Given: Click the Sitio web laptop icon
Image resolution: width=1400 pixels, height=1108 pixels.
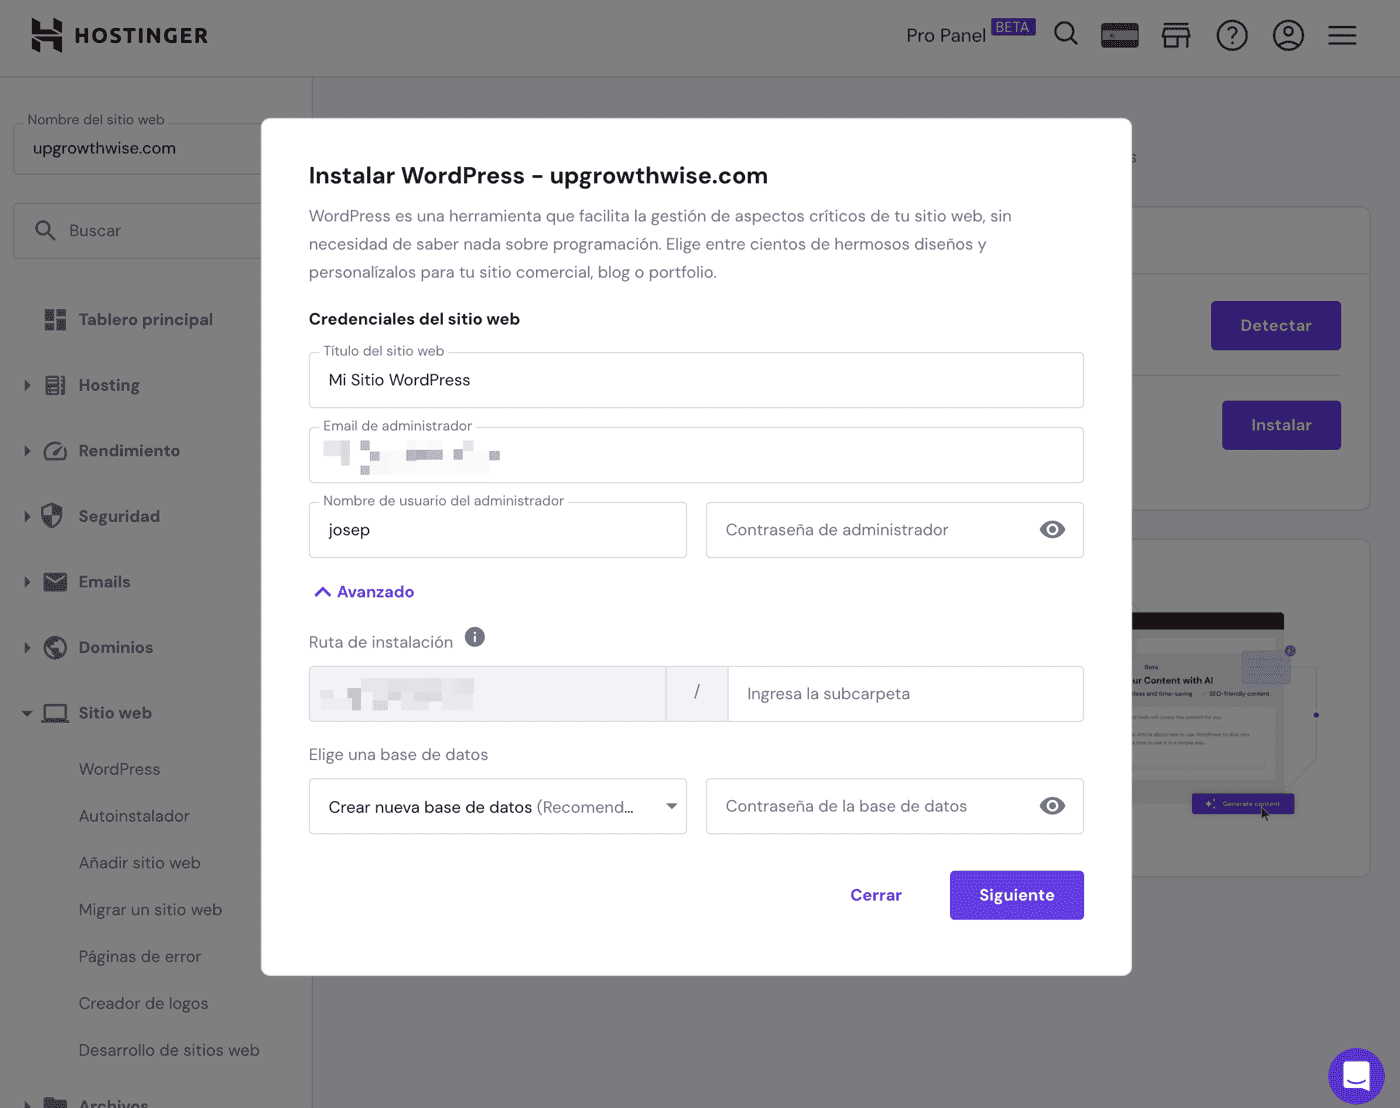Looking at the screenshot, I should [x=55, y=713].
